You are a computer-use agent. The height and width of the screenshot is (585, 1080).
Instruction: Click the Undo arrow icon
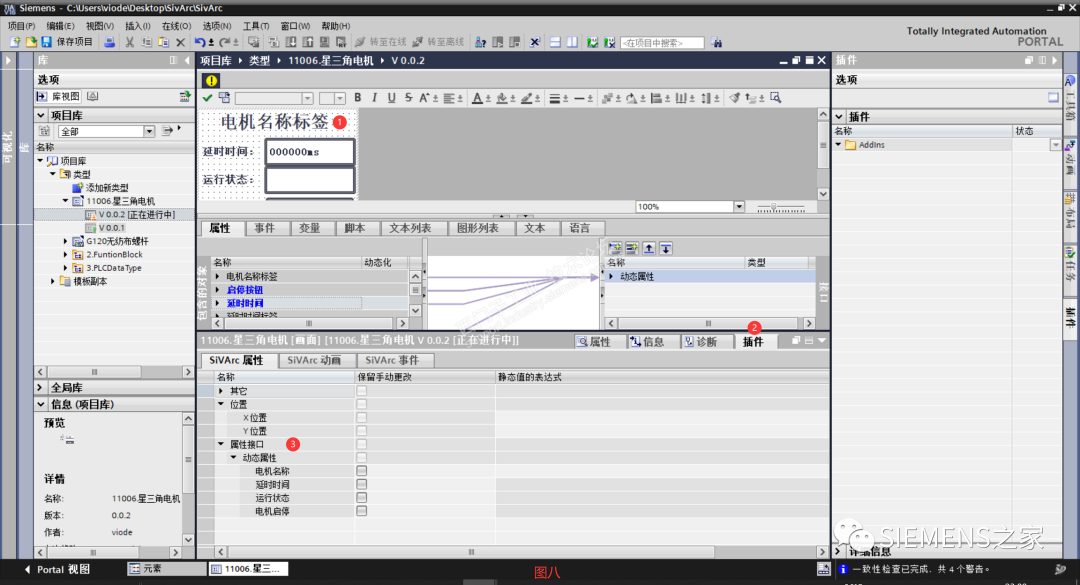click(x=200, y=41)
